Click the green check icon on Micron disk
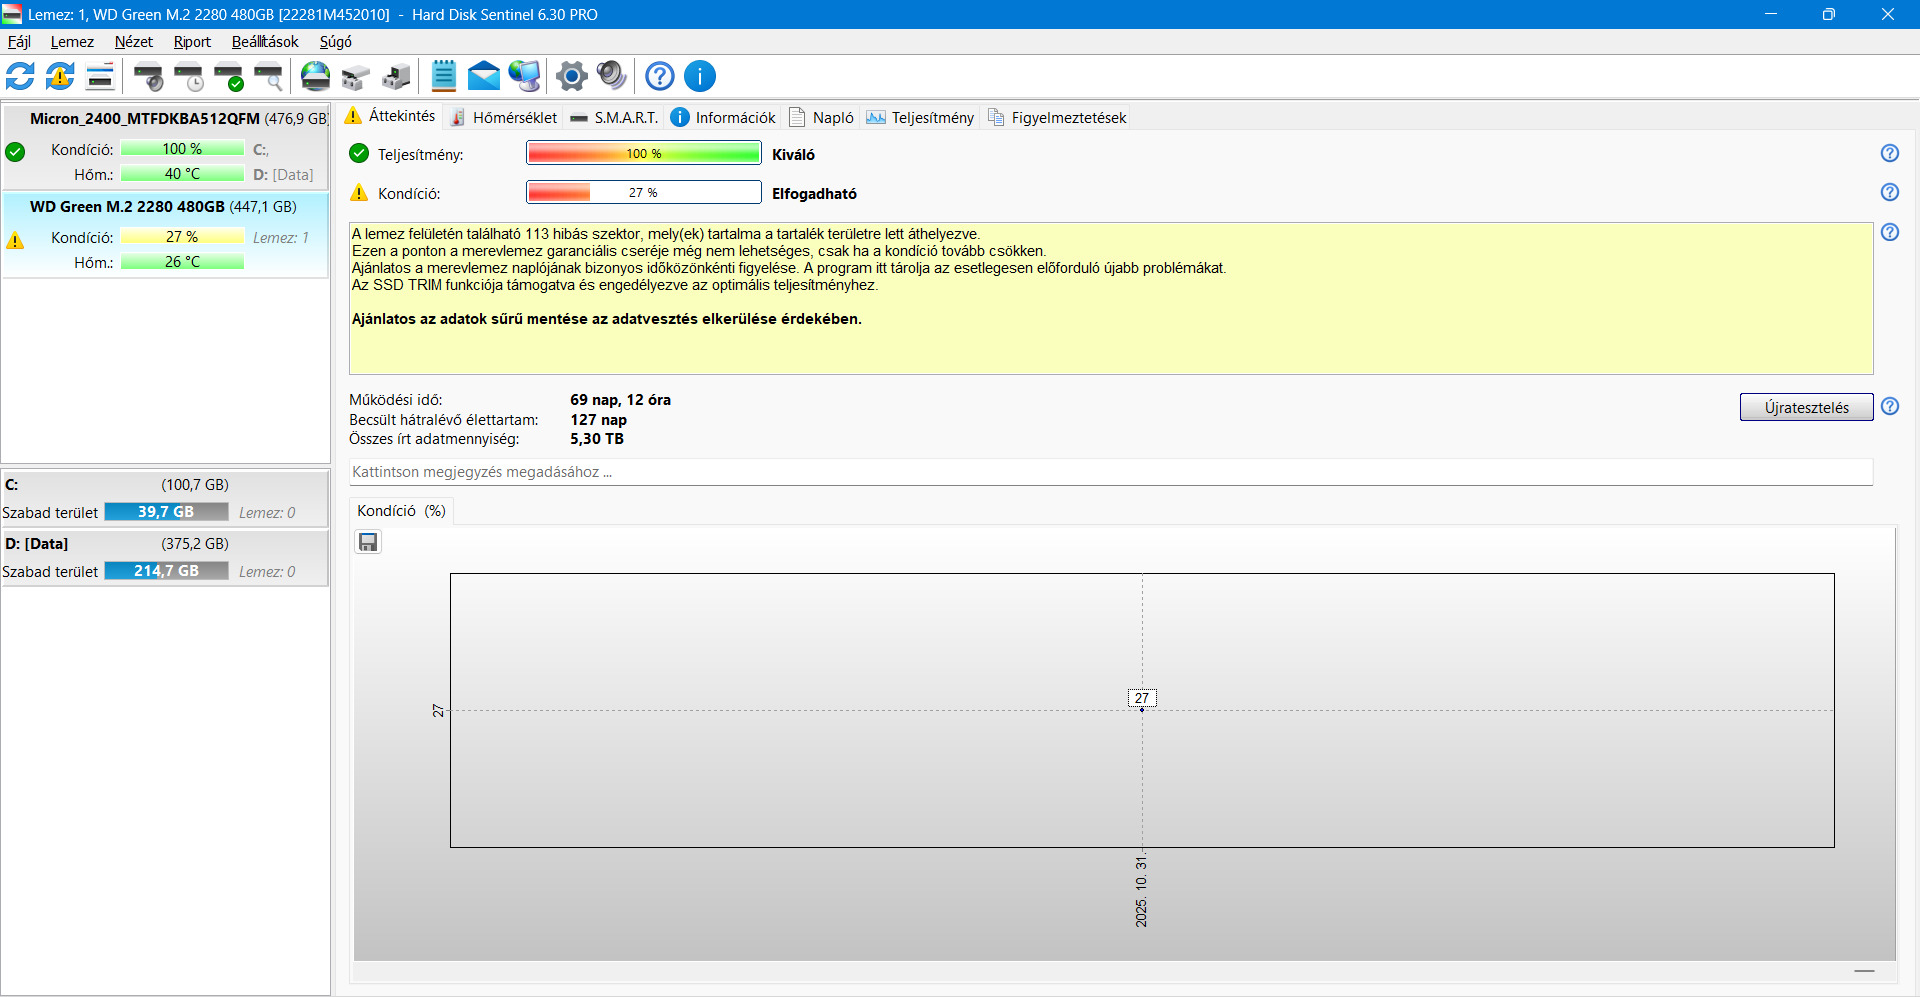The image size is (1920, 997). tap(15, 152)
